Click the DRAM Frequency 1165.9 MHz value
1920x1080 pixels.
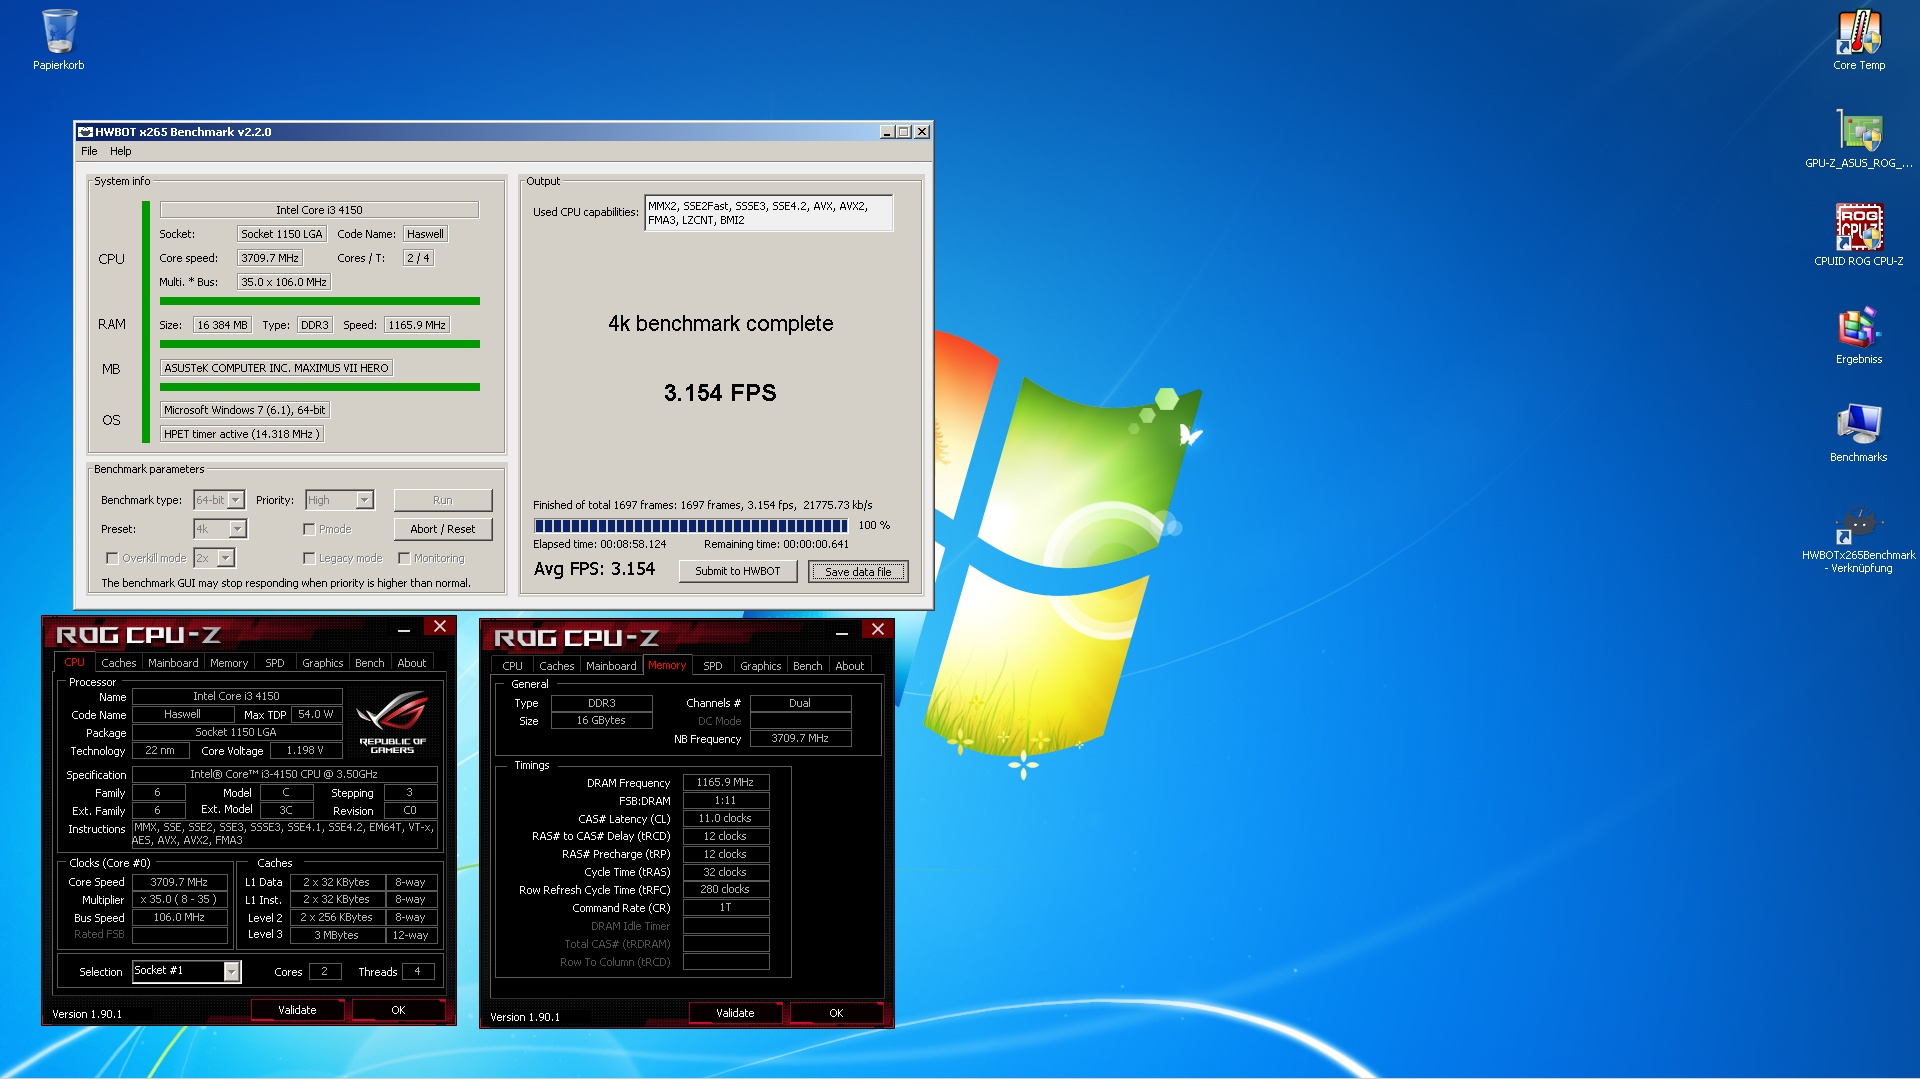[x=726, y=783]
